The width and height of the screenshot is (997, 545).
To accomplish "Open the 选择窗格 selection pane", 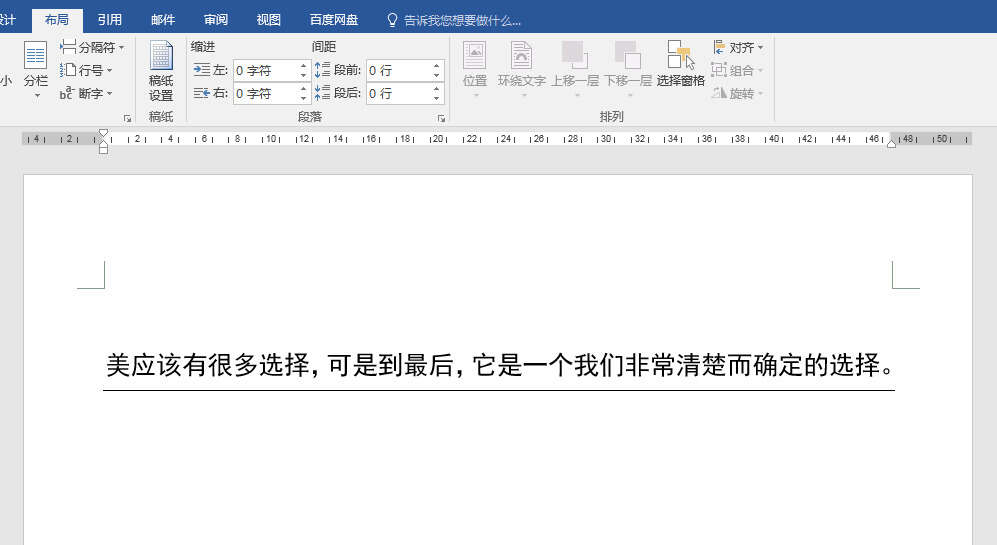I will (680, 64).
